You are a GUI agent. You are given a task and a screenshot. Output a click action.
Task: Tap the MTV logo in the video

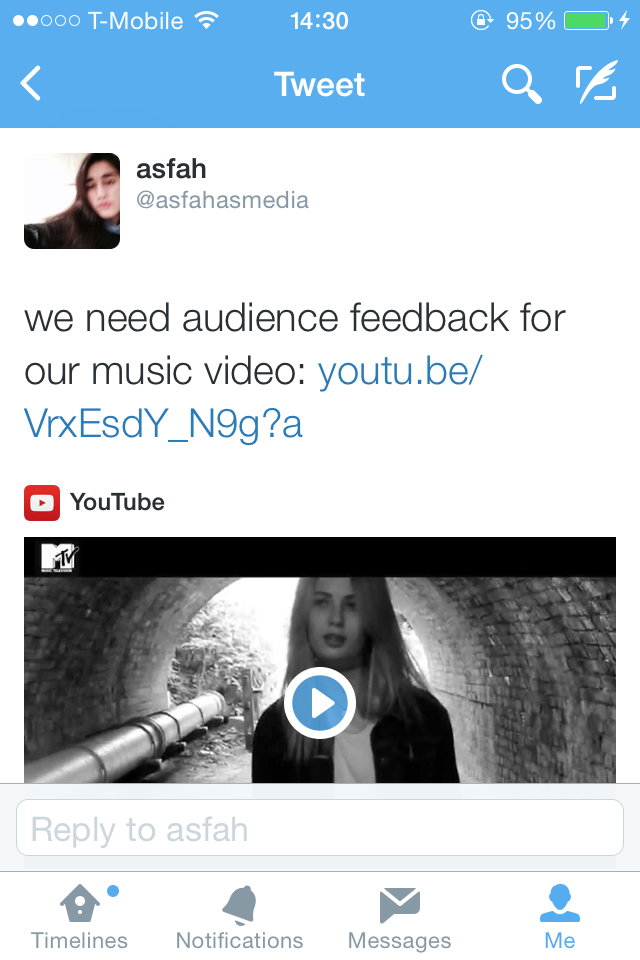tap(59, 557)
